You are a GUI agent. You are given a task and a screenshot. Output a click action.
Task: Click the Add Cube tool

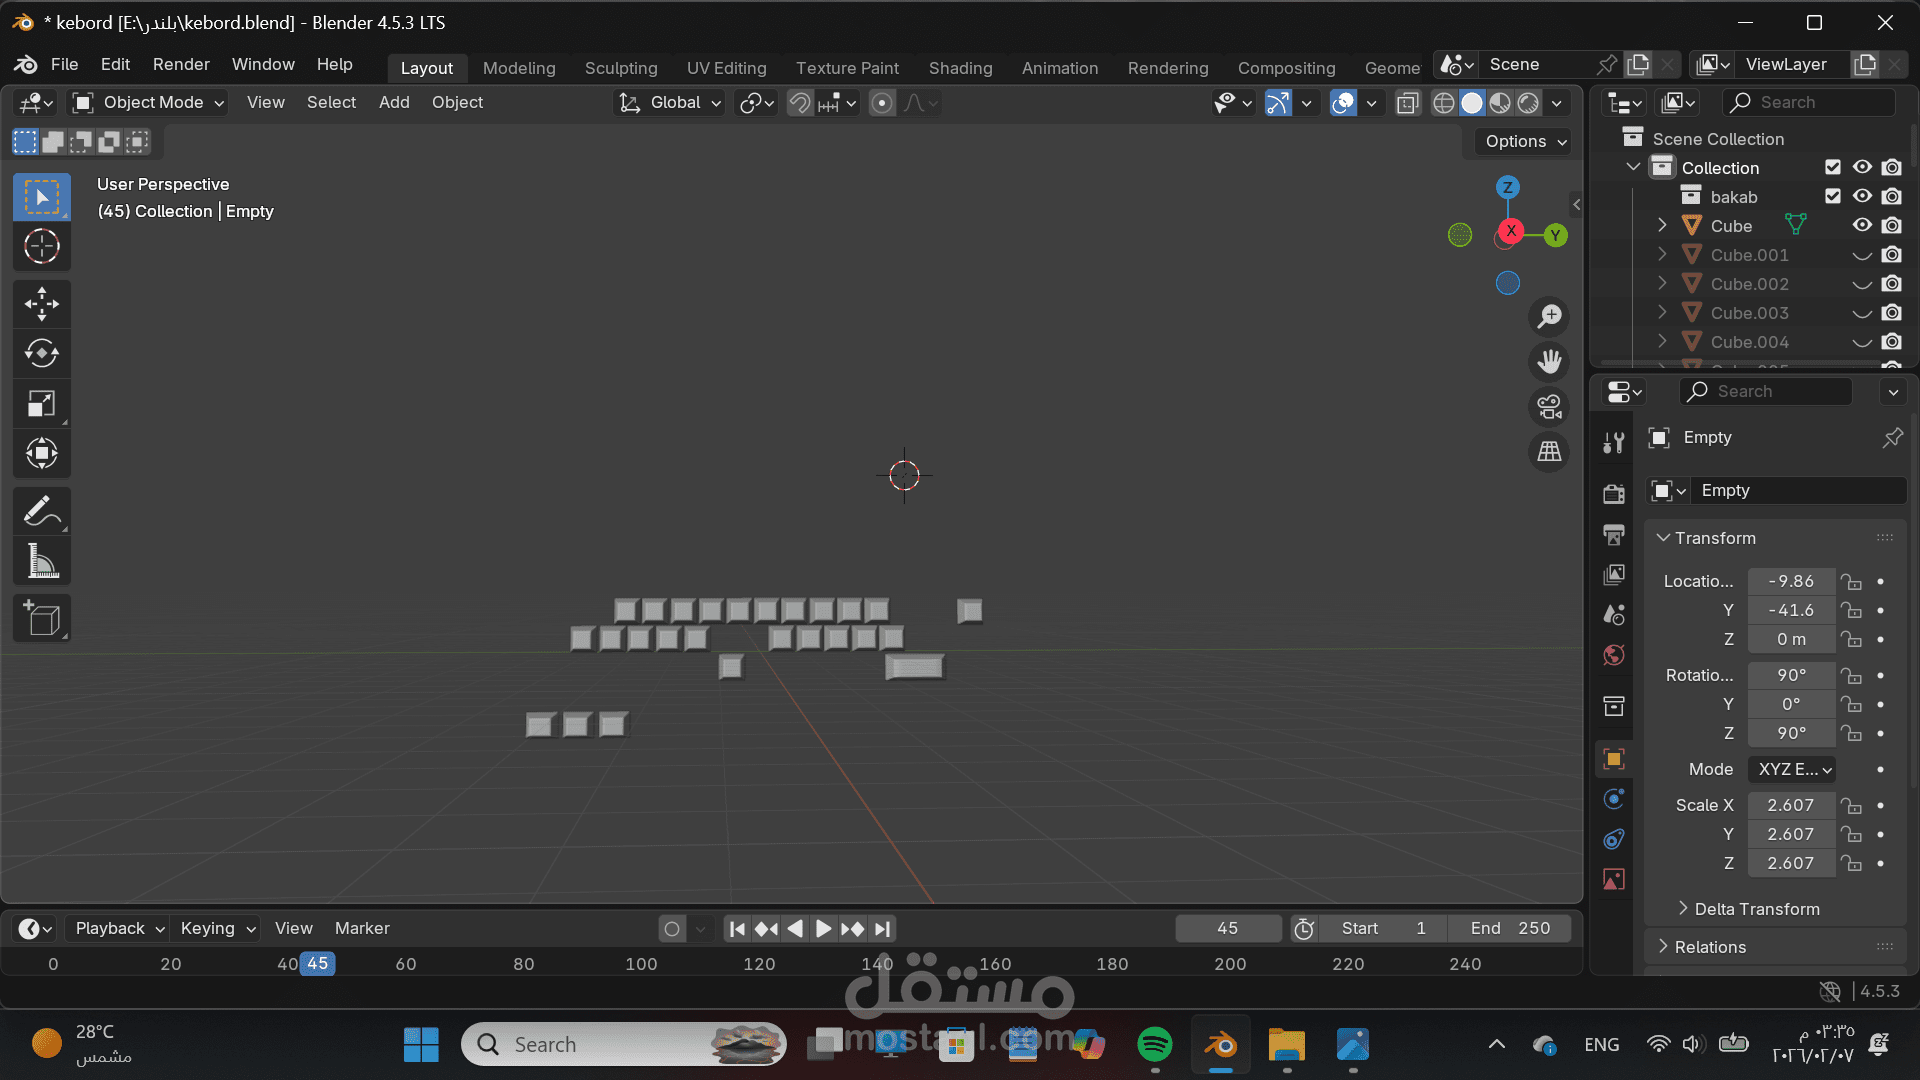pyautogui.click(x=41, y=619)
